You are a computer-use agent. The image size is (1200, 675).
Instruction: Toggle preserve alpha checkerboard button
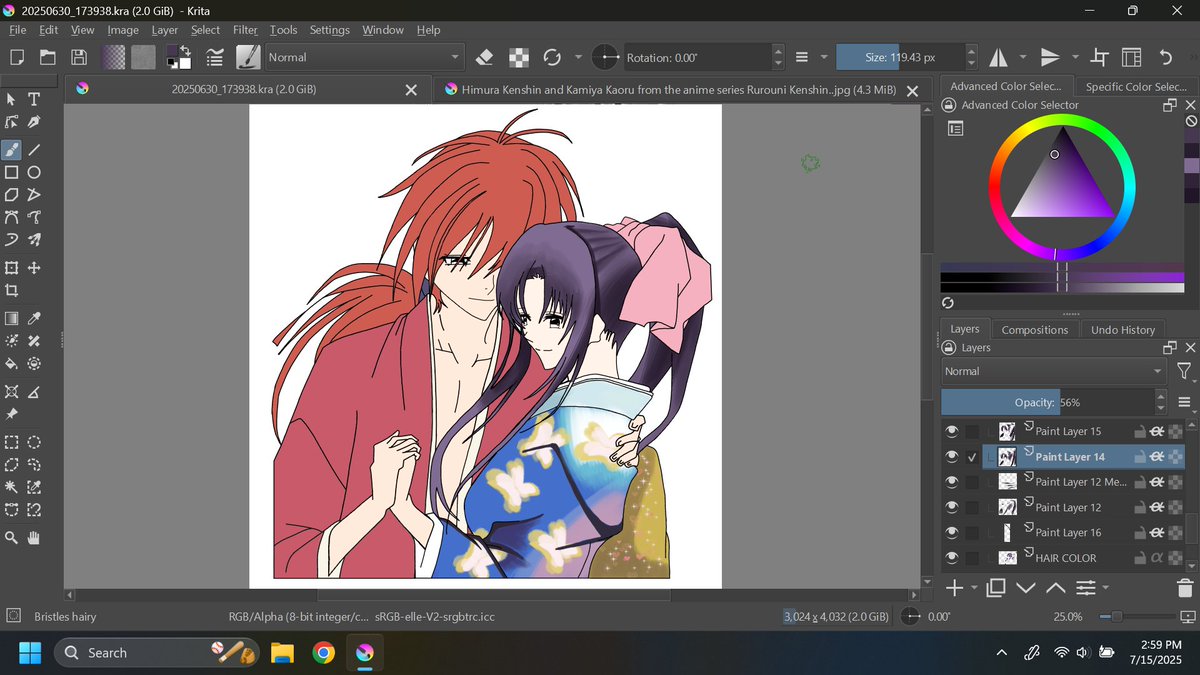[x=518, y=57]
